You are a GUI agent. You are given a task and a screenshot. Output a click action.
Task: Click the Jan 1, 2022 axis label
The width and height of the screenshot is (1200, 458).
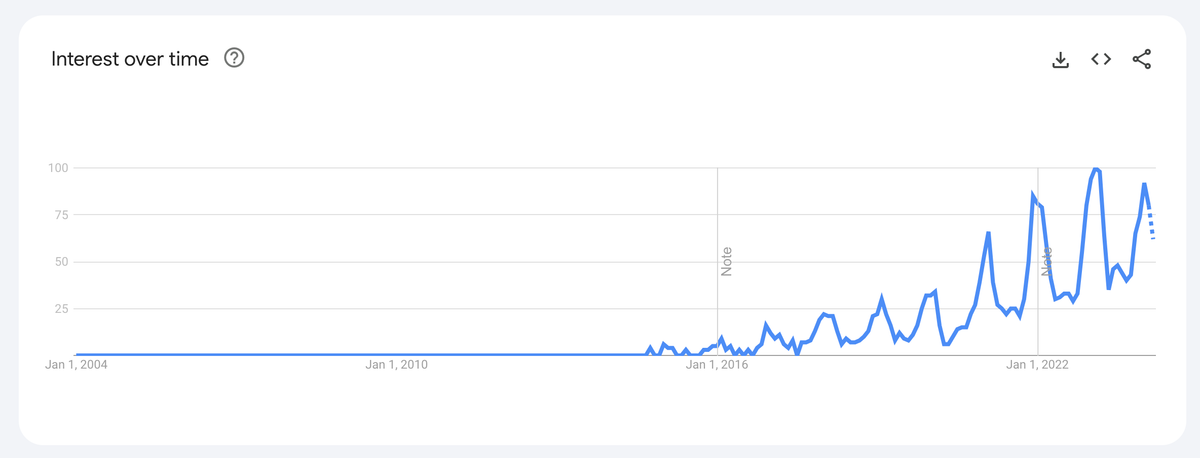(1037, 366)
